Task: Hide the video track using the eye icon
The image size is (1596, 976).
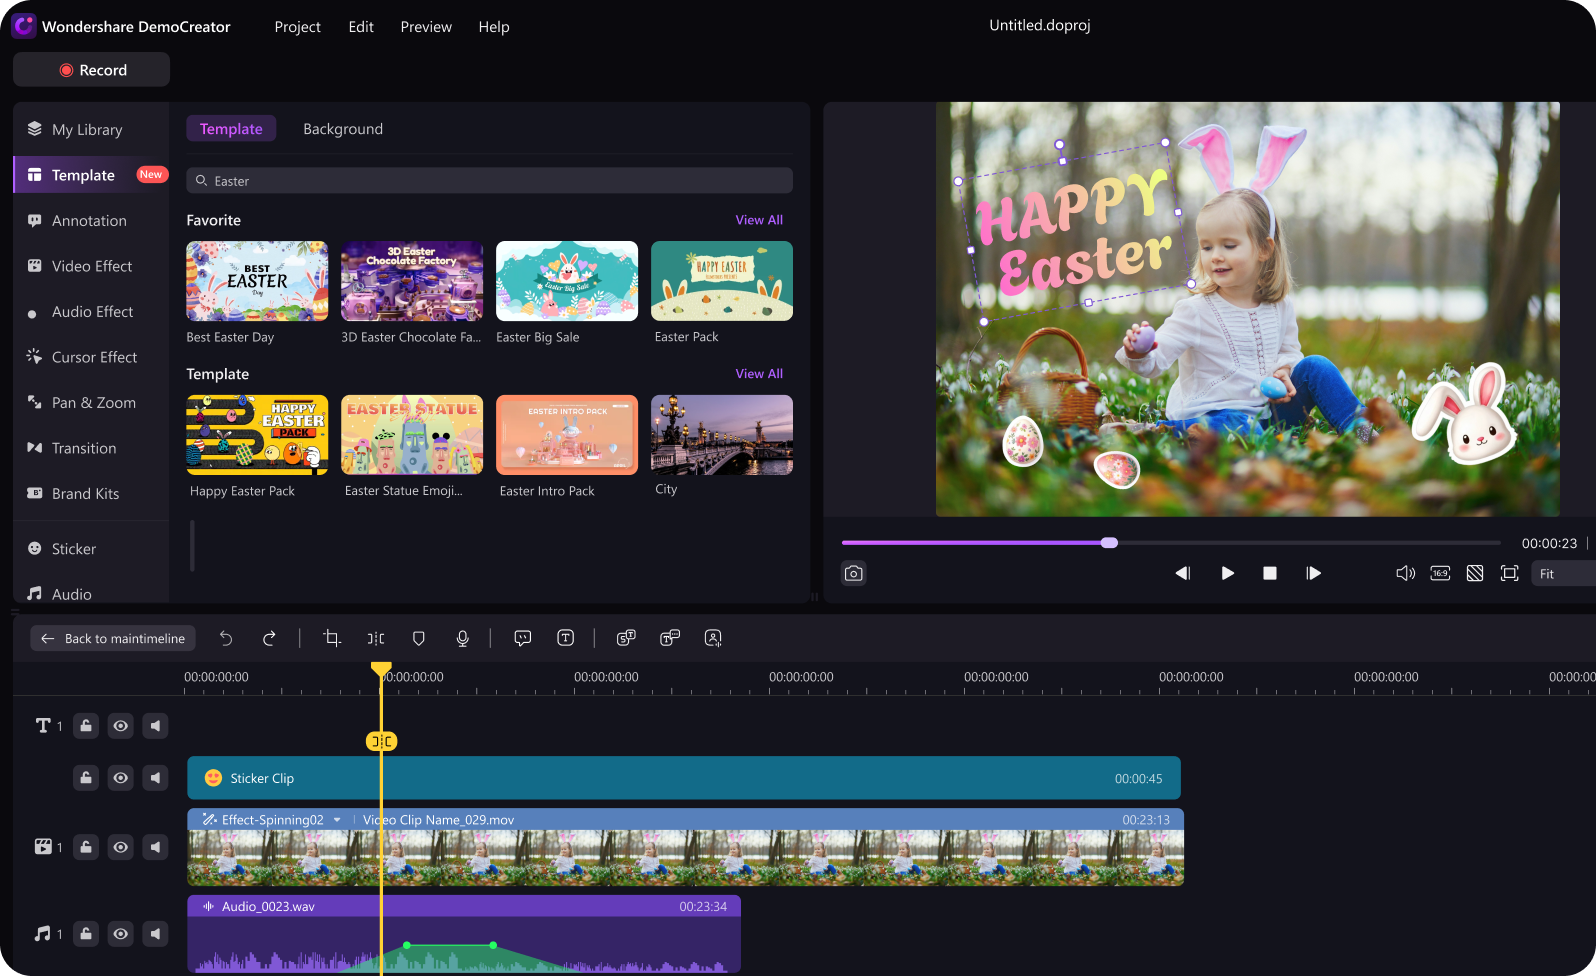Action: coord(120,847)
